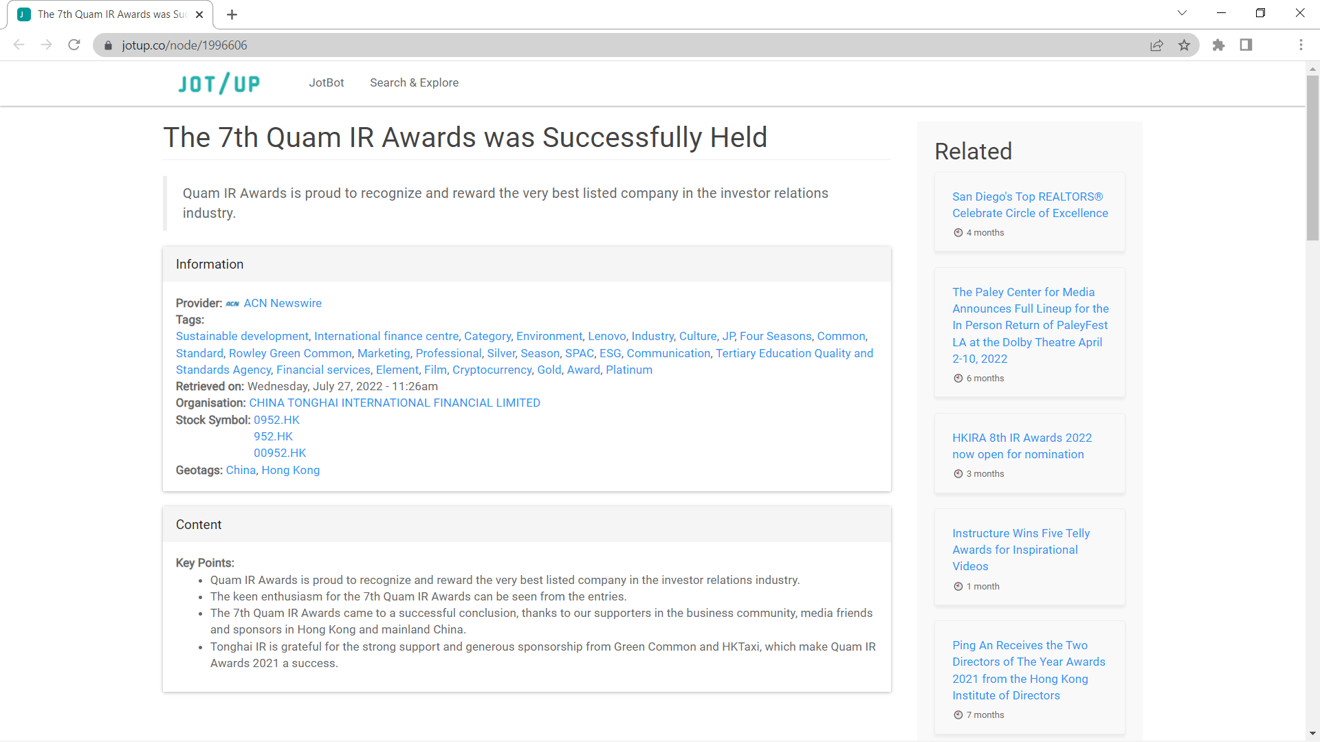
Task: Click the Professional tag
Action: 448,353
